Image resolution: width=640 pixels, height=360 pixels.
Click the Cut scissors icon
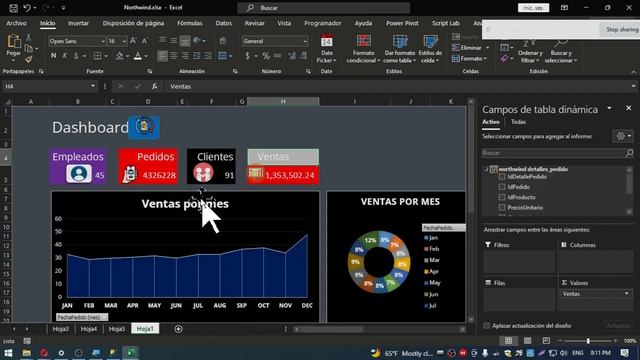(29, 38)
